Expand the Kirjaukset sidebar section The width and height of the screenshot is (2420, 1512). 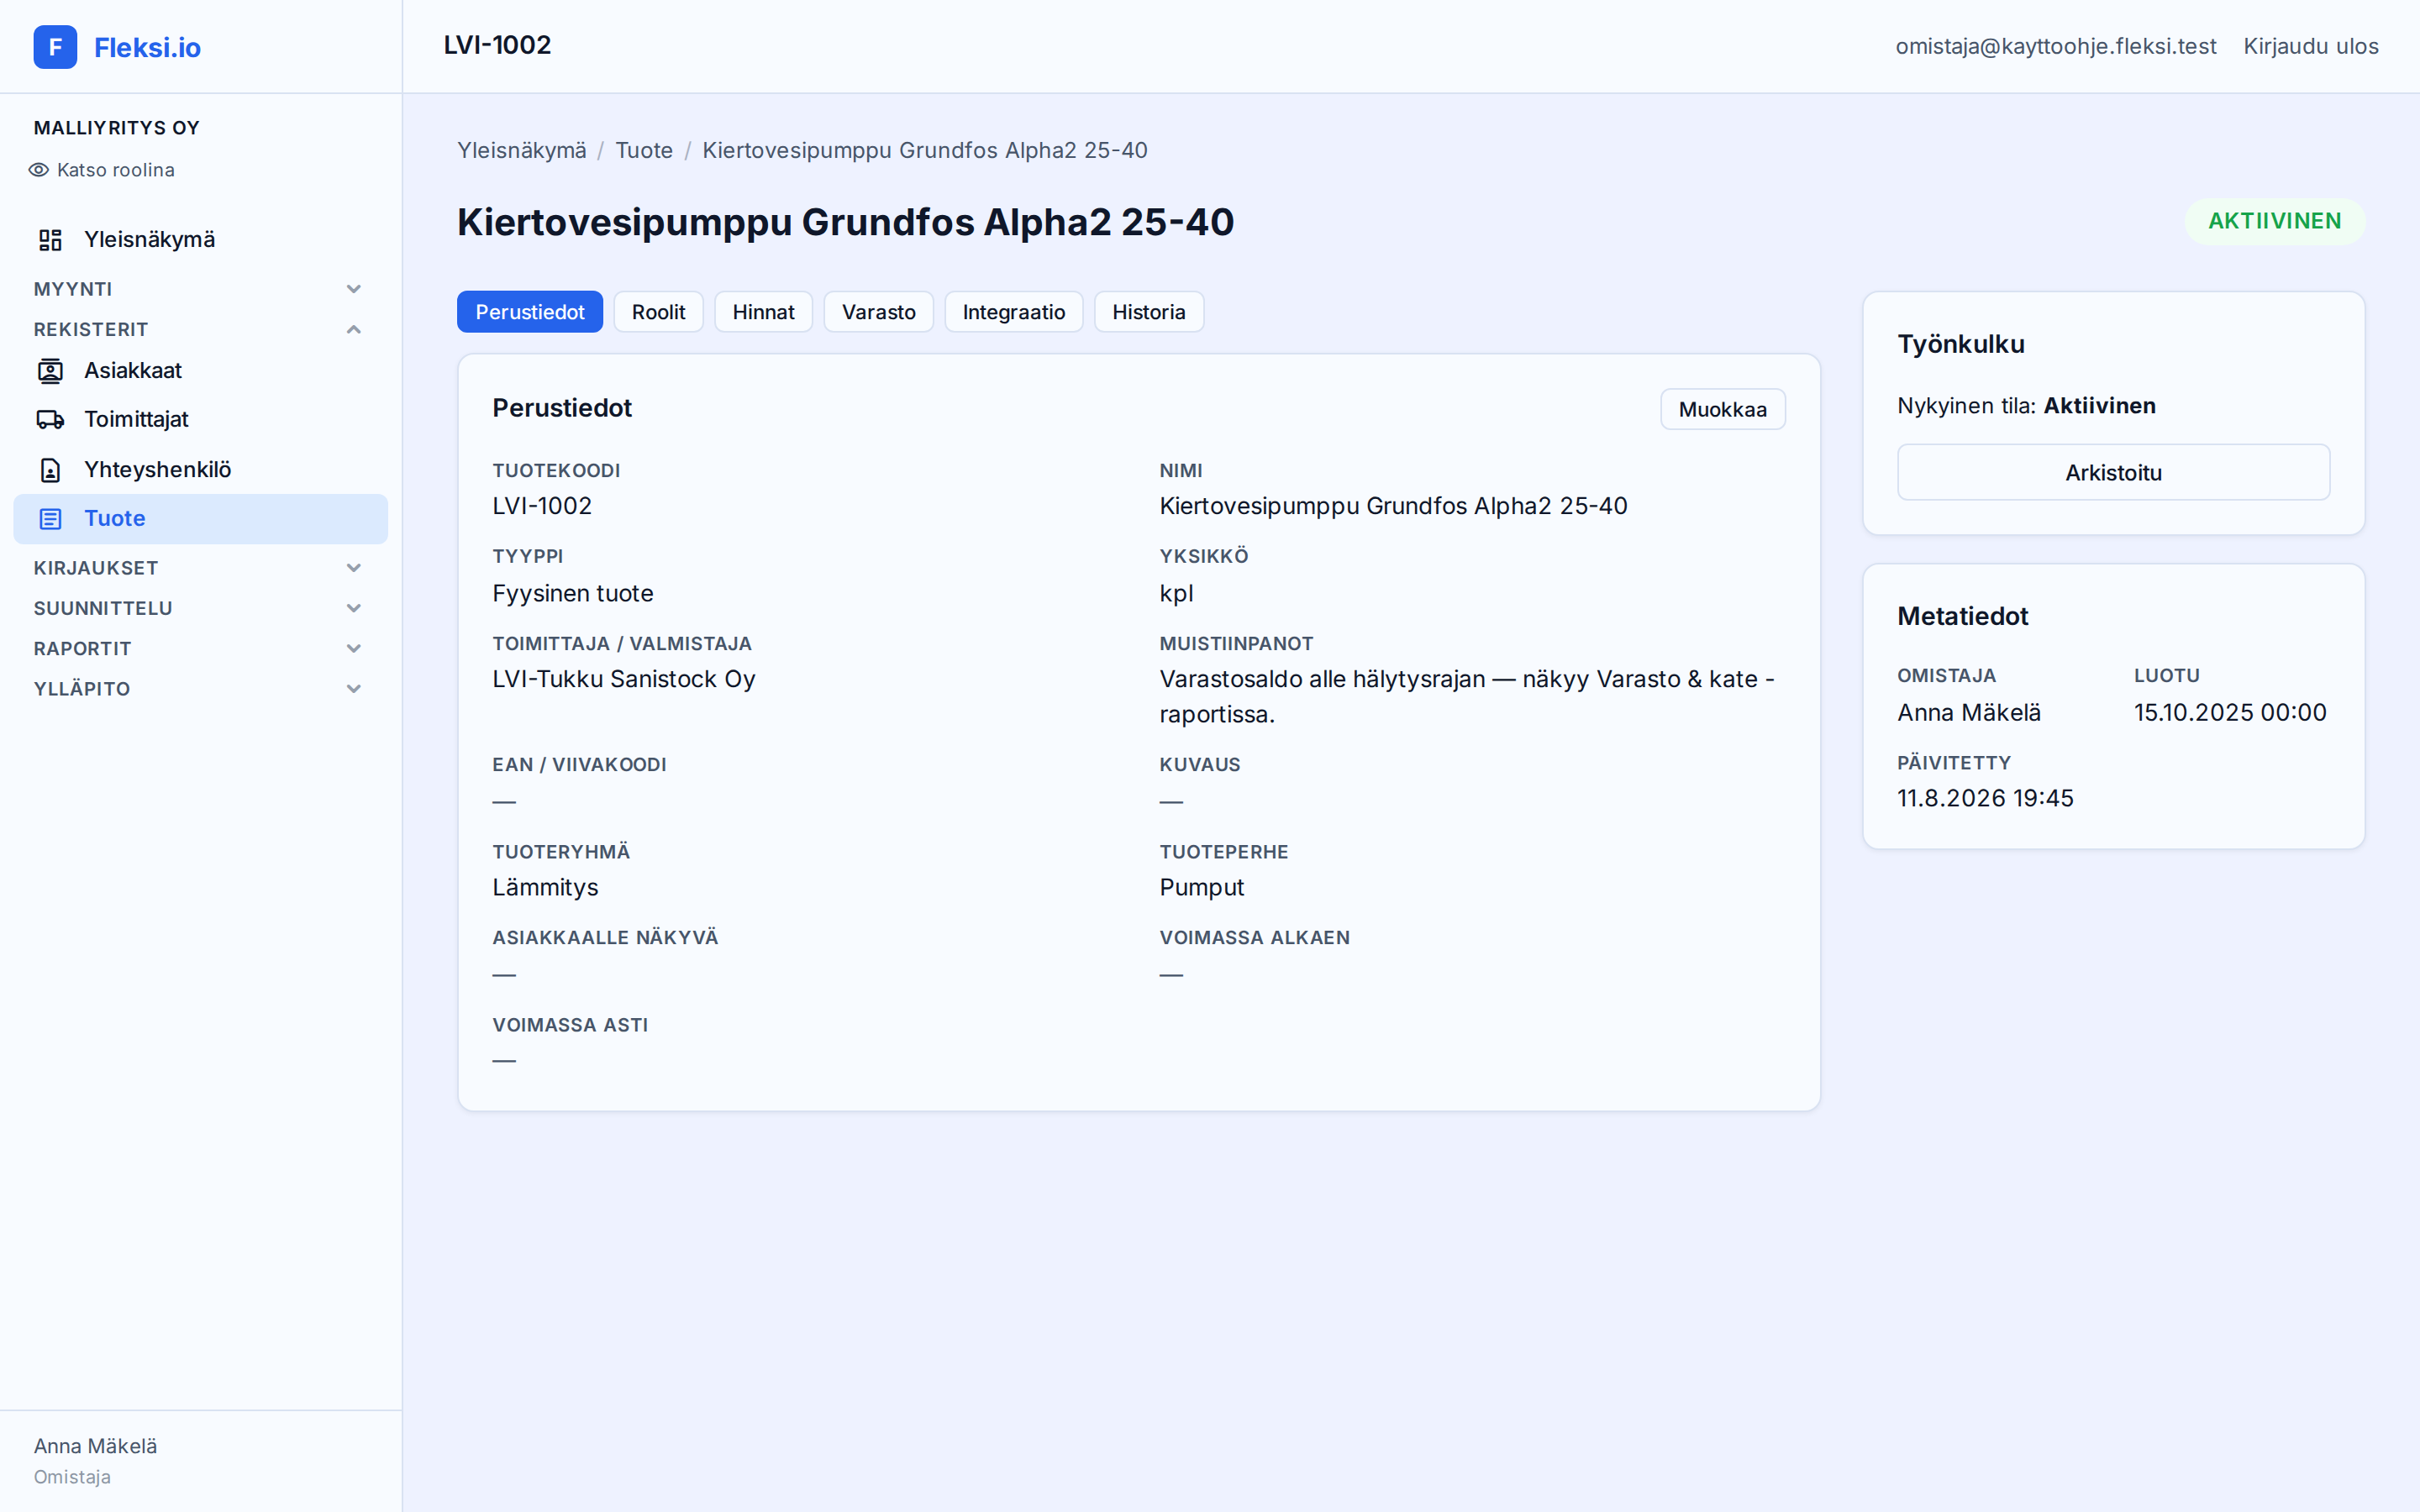pos(200,568)
